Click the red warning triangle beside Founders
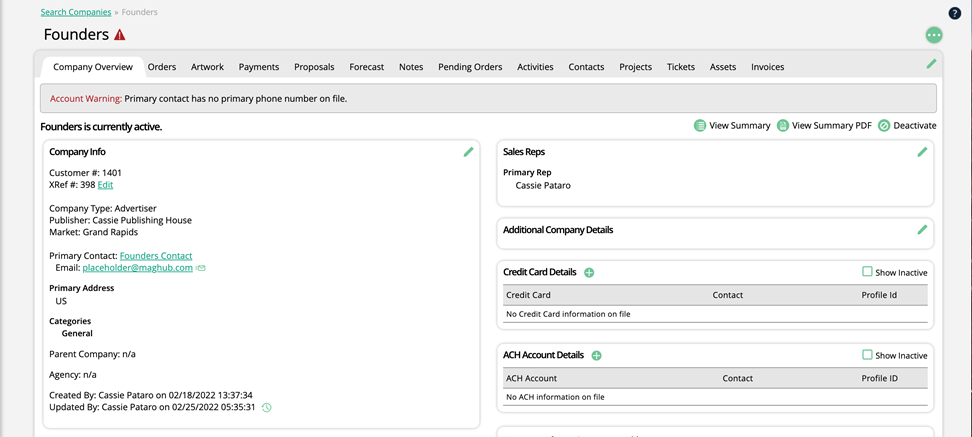This screenshot has width=972, height=437. pyautogui.click(x=120, y=35)
